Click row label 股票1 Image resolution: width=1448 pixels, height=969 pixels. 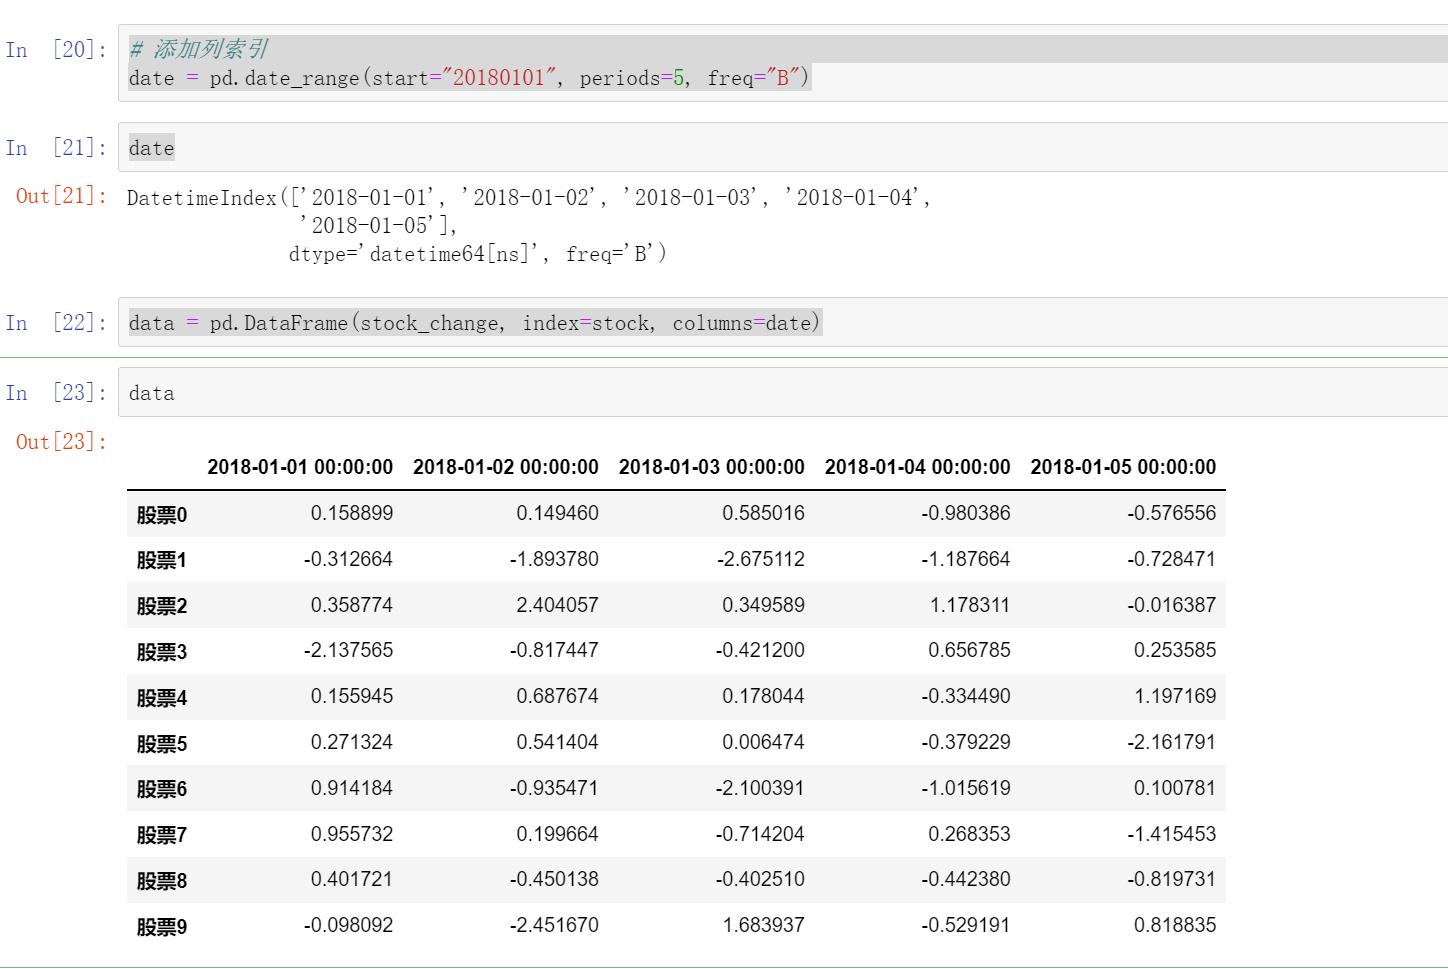click(162, 560)
